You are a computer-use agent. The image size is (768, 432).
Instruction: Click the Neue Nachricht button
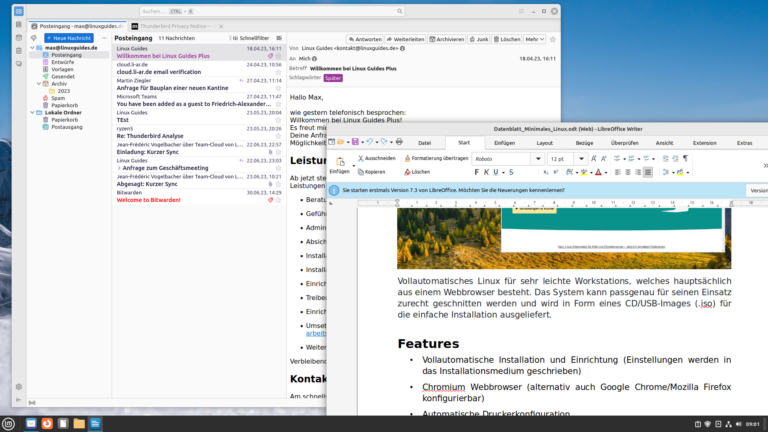coord(69,38)
